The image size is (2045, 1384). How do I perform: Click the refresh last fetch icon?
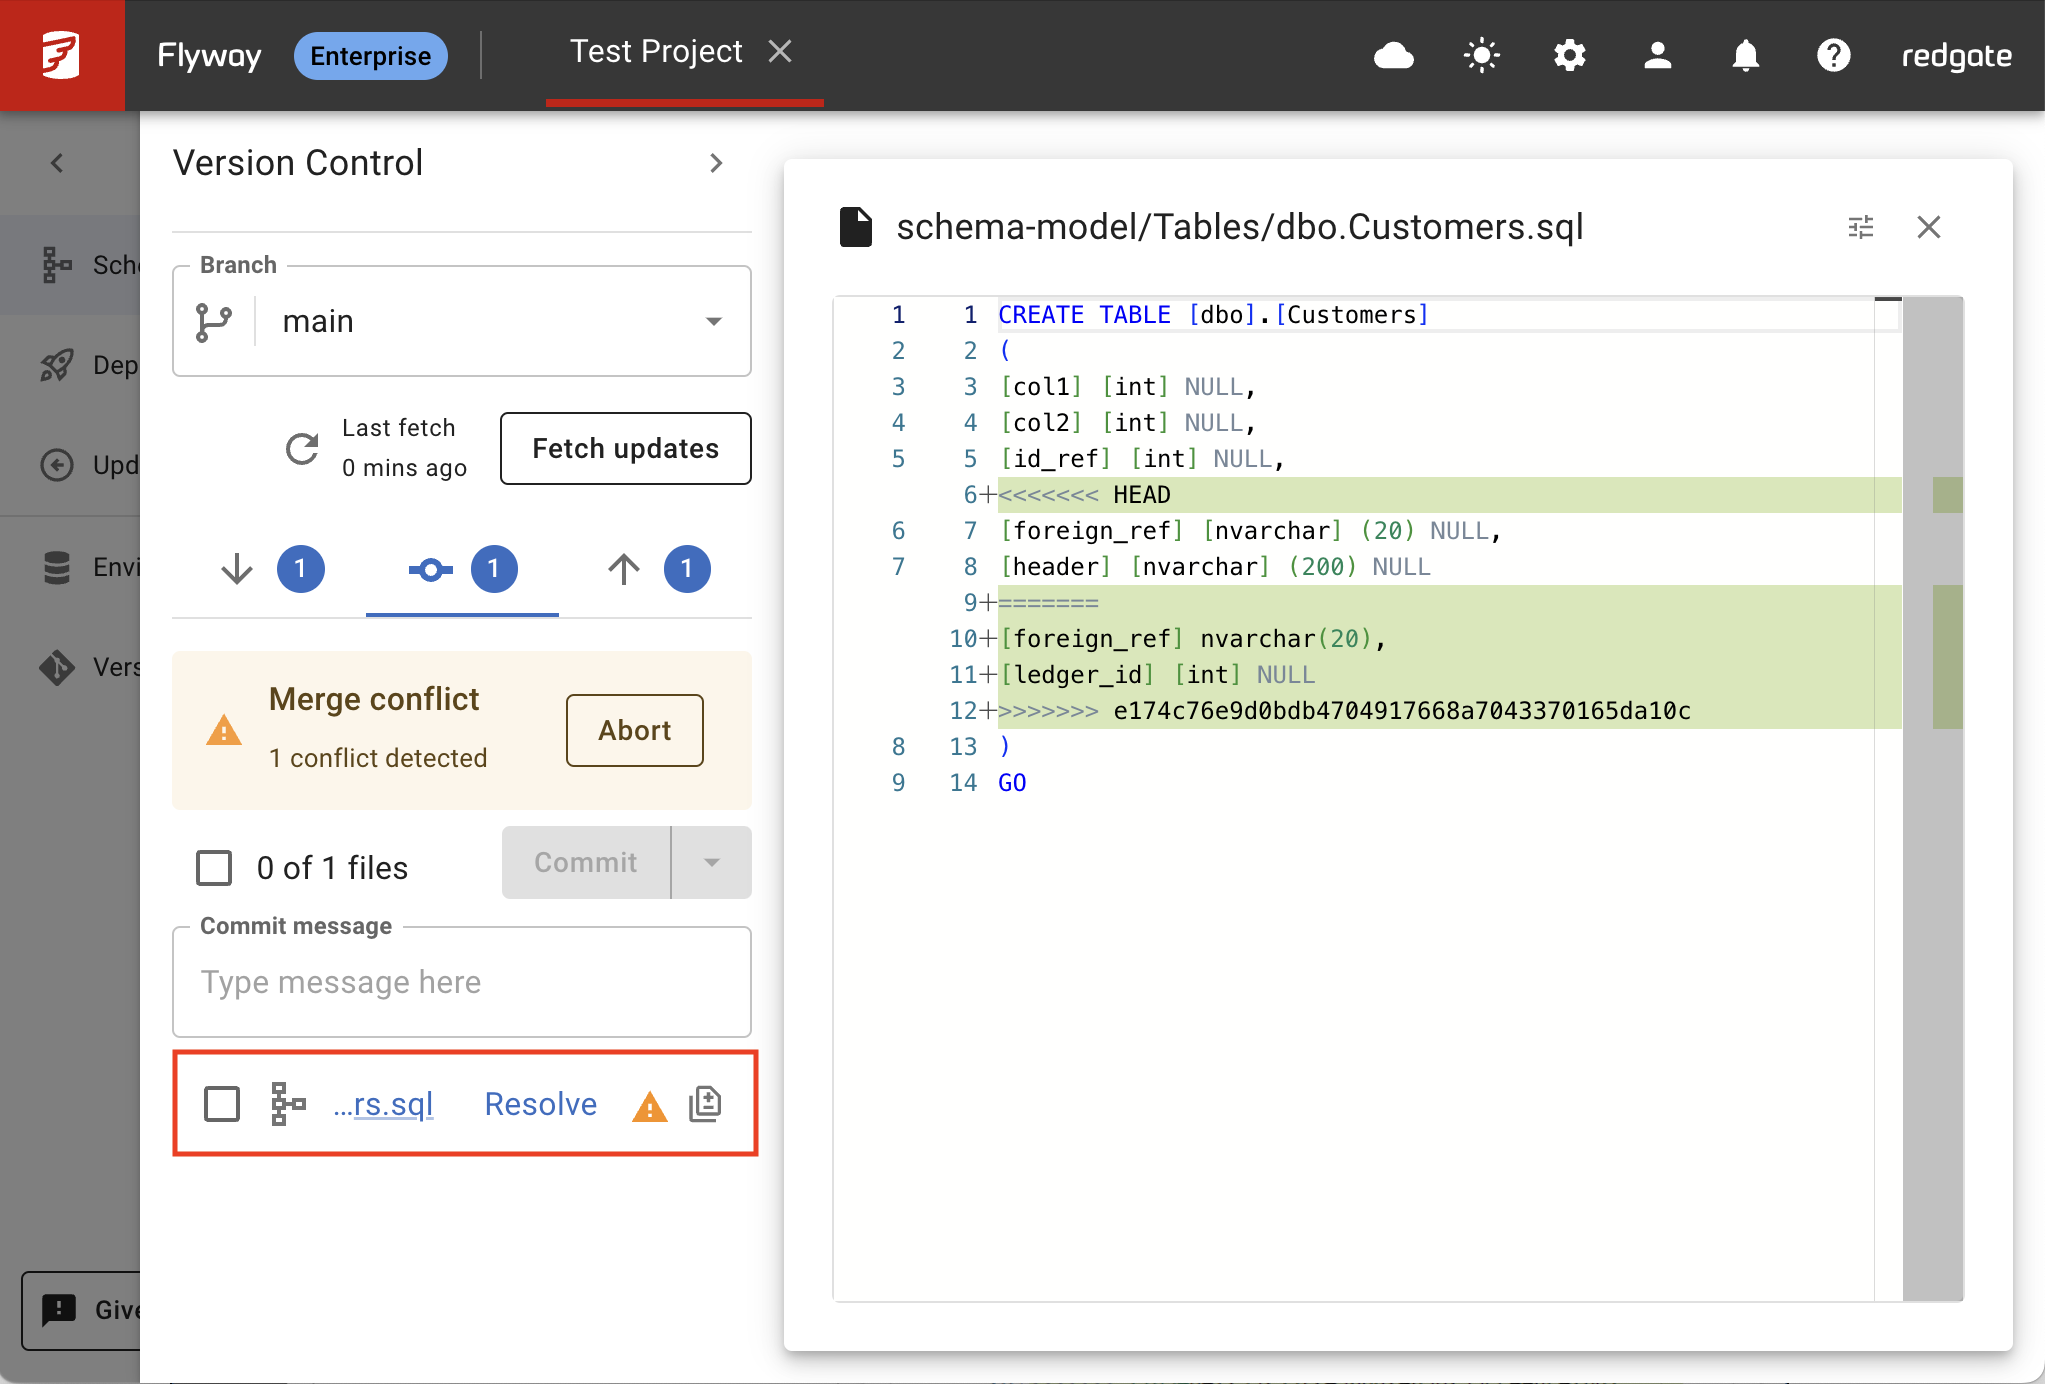point(302,449)
